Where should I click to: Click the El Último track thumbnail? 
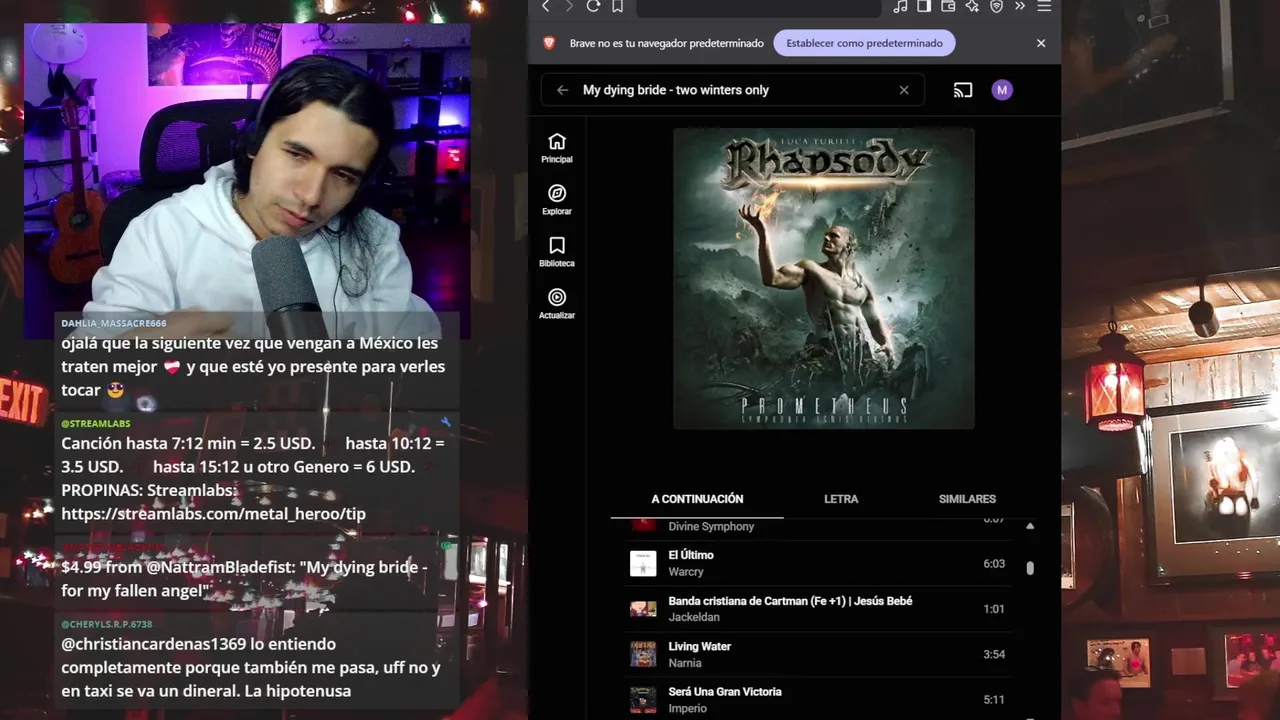[643, 563]
